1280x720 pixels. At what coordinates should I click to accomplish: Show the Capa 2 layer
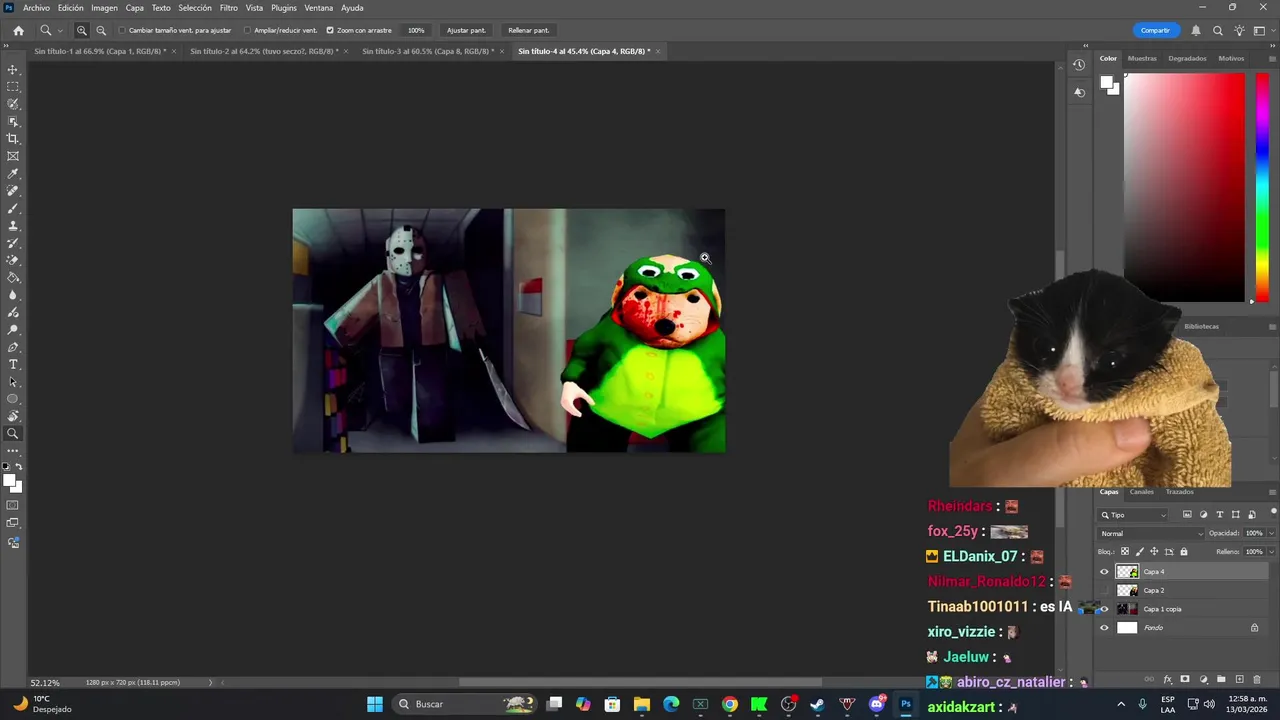pyautogui.click(x=1104, y=590)
